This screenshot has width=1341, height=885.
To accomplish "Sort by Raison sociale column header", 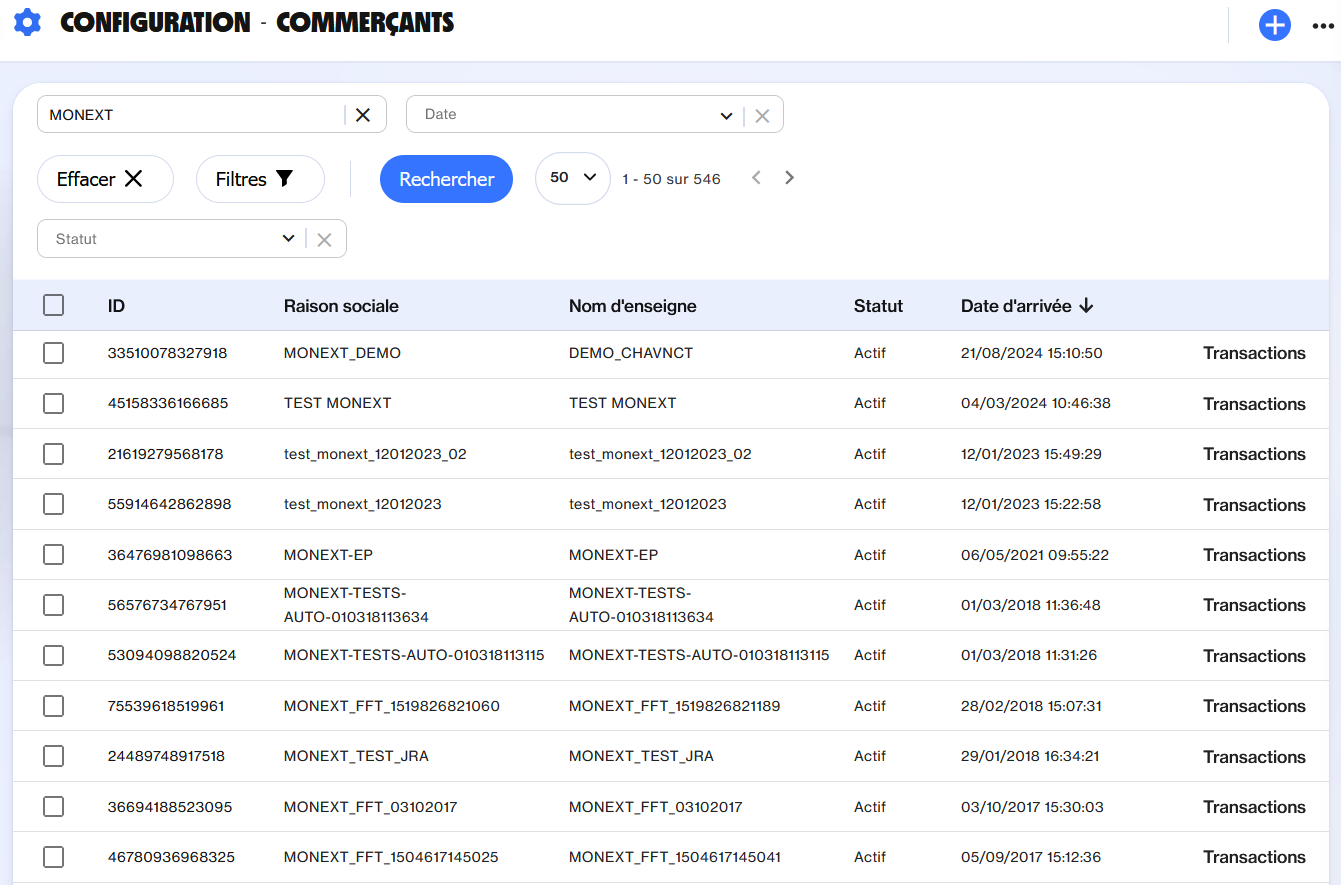I will [341, 306].
